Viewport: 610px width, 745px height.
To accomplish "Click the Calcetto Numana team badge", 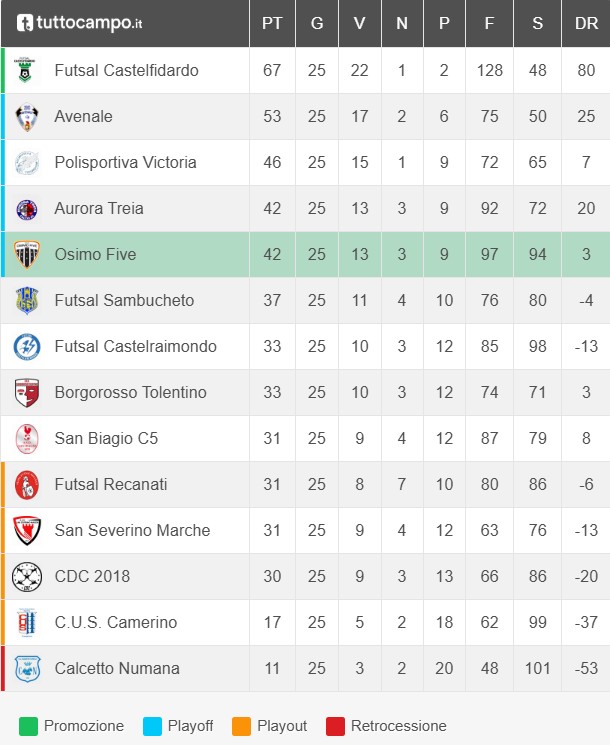I will [26, 669].
